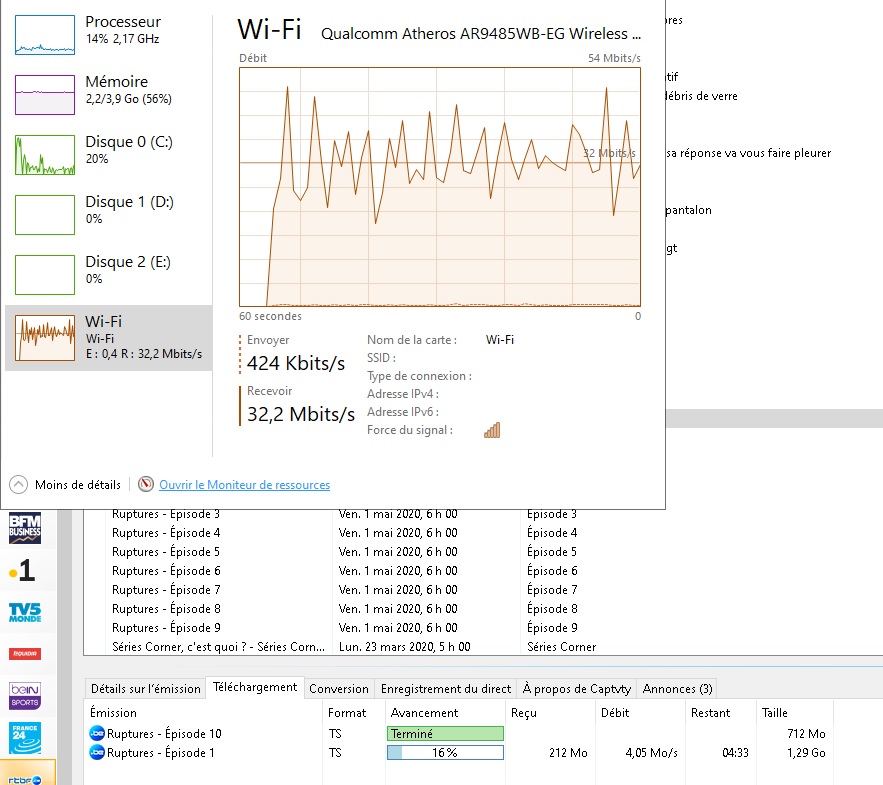Choose the TV5 Monde channel logo

point(25,612)
